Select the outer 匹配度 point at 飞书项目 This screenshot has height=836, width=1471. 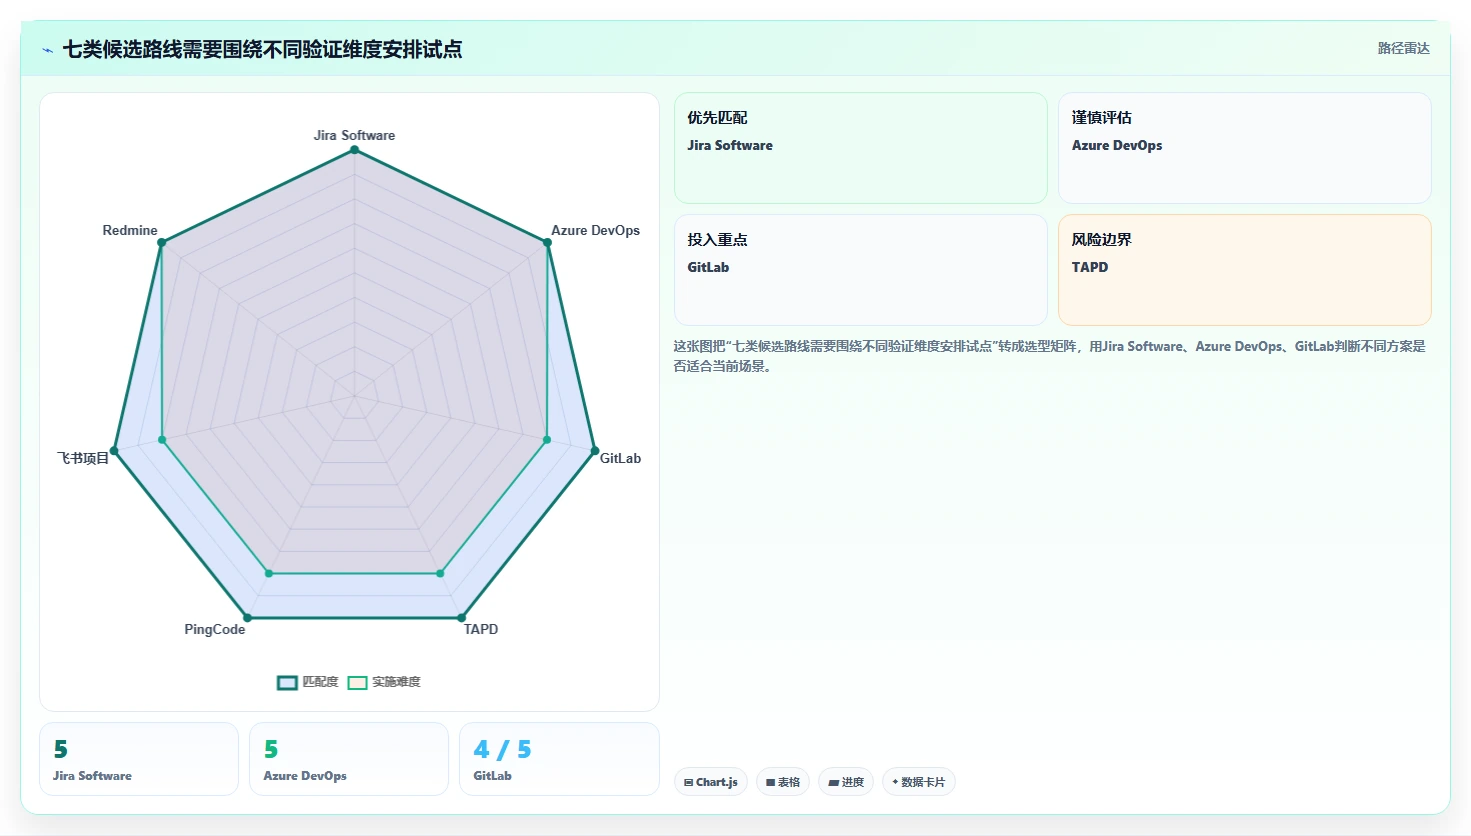114,451
